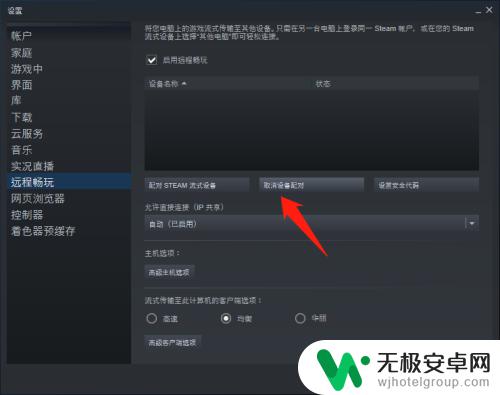Select the 远程畅玩 sidebar entry
This screenshot has height=395, width=500.
coord(69,182)
